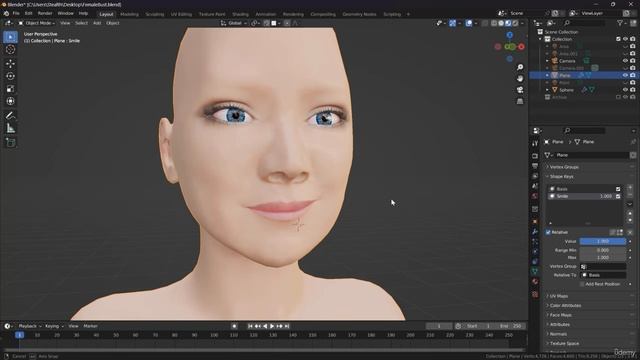Open the Add menu in viewport header

click(x=97, y=23)
